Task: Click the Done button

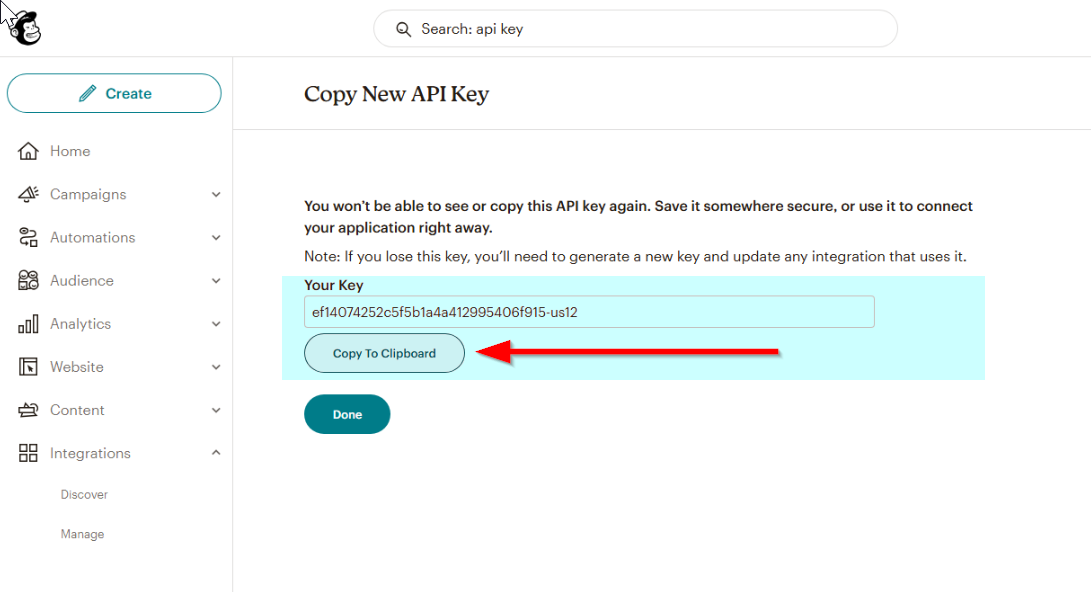Action: pos(347,415)
